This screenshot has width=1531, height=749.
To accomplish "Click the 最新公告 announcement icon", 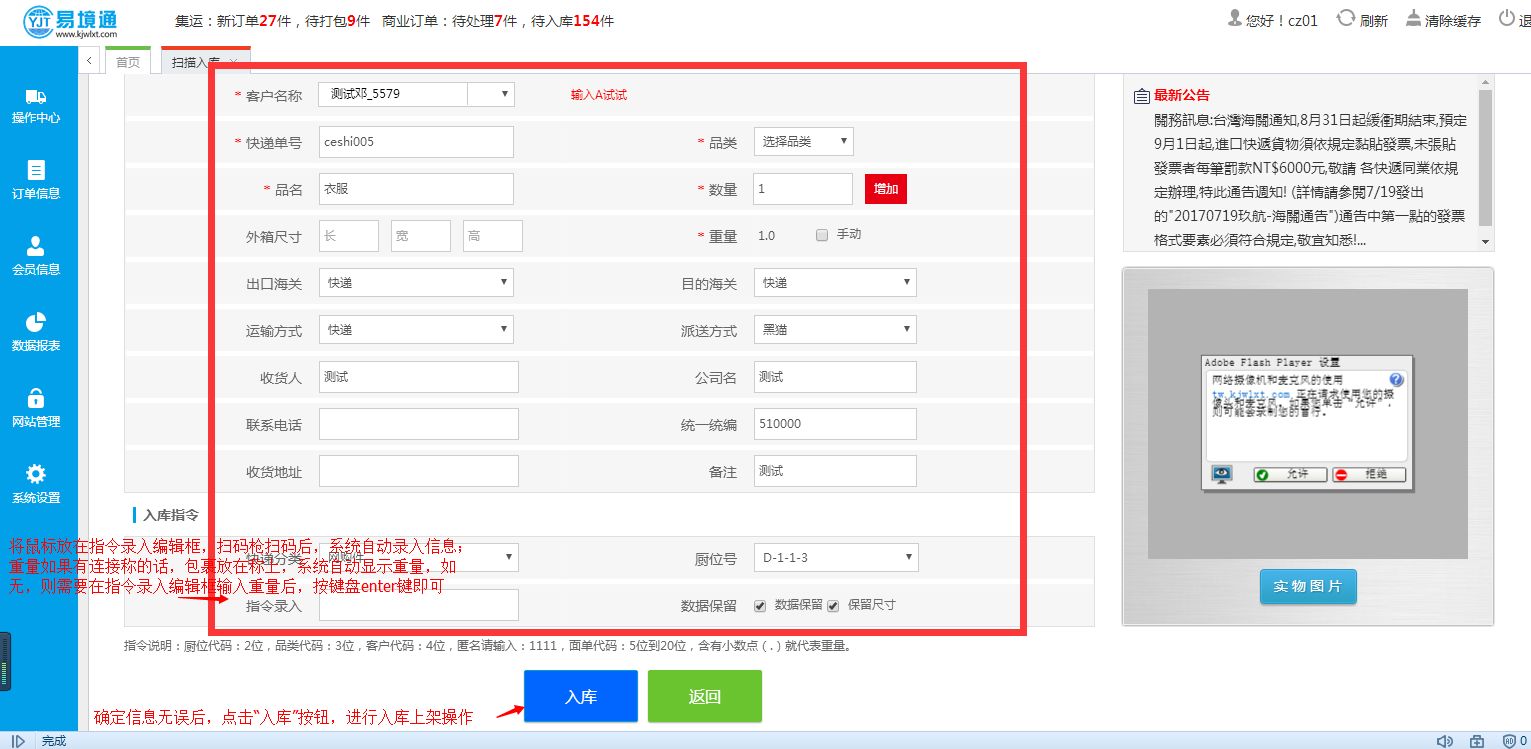I will pyautogui.click(x=1141, y=97).
